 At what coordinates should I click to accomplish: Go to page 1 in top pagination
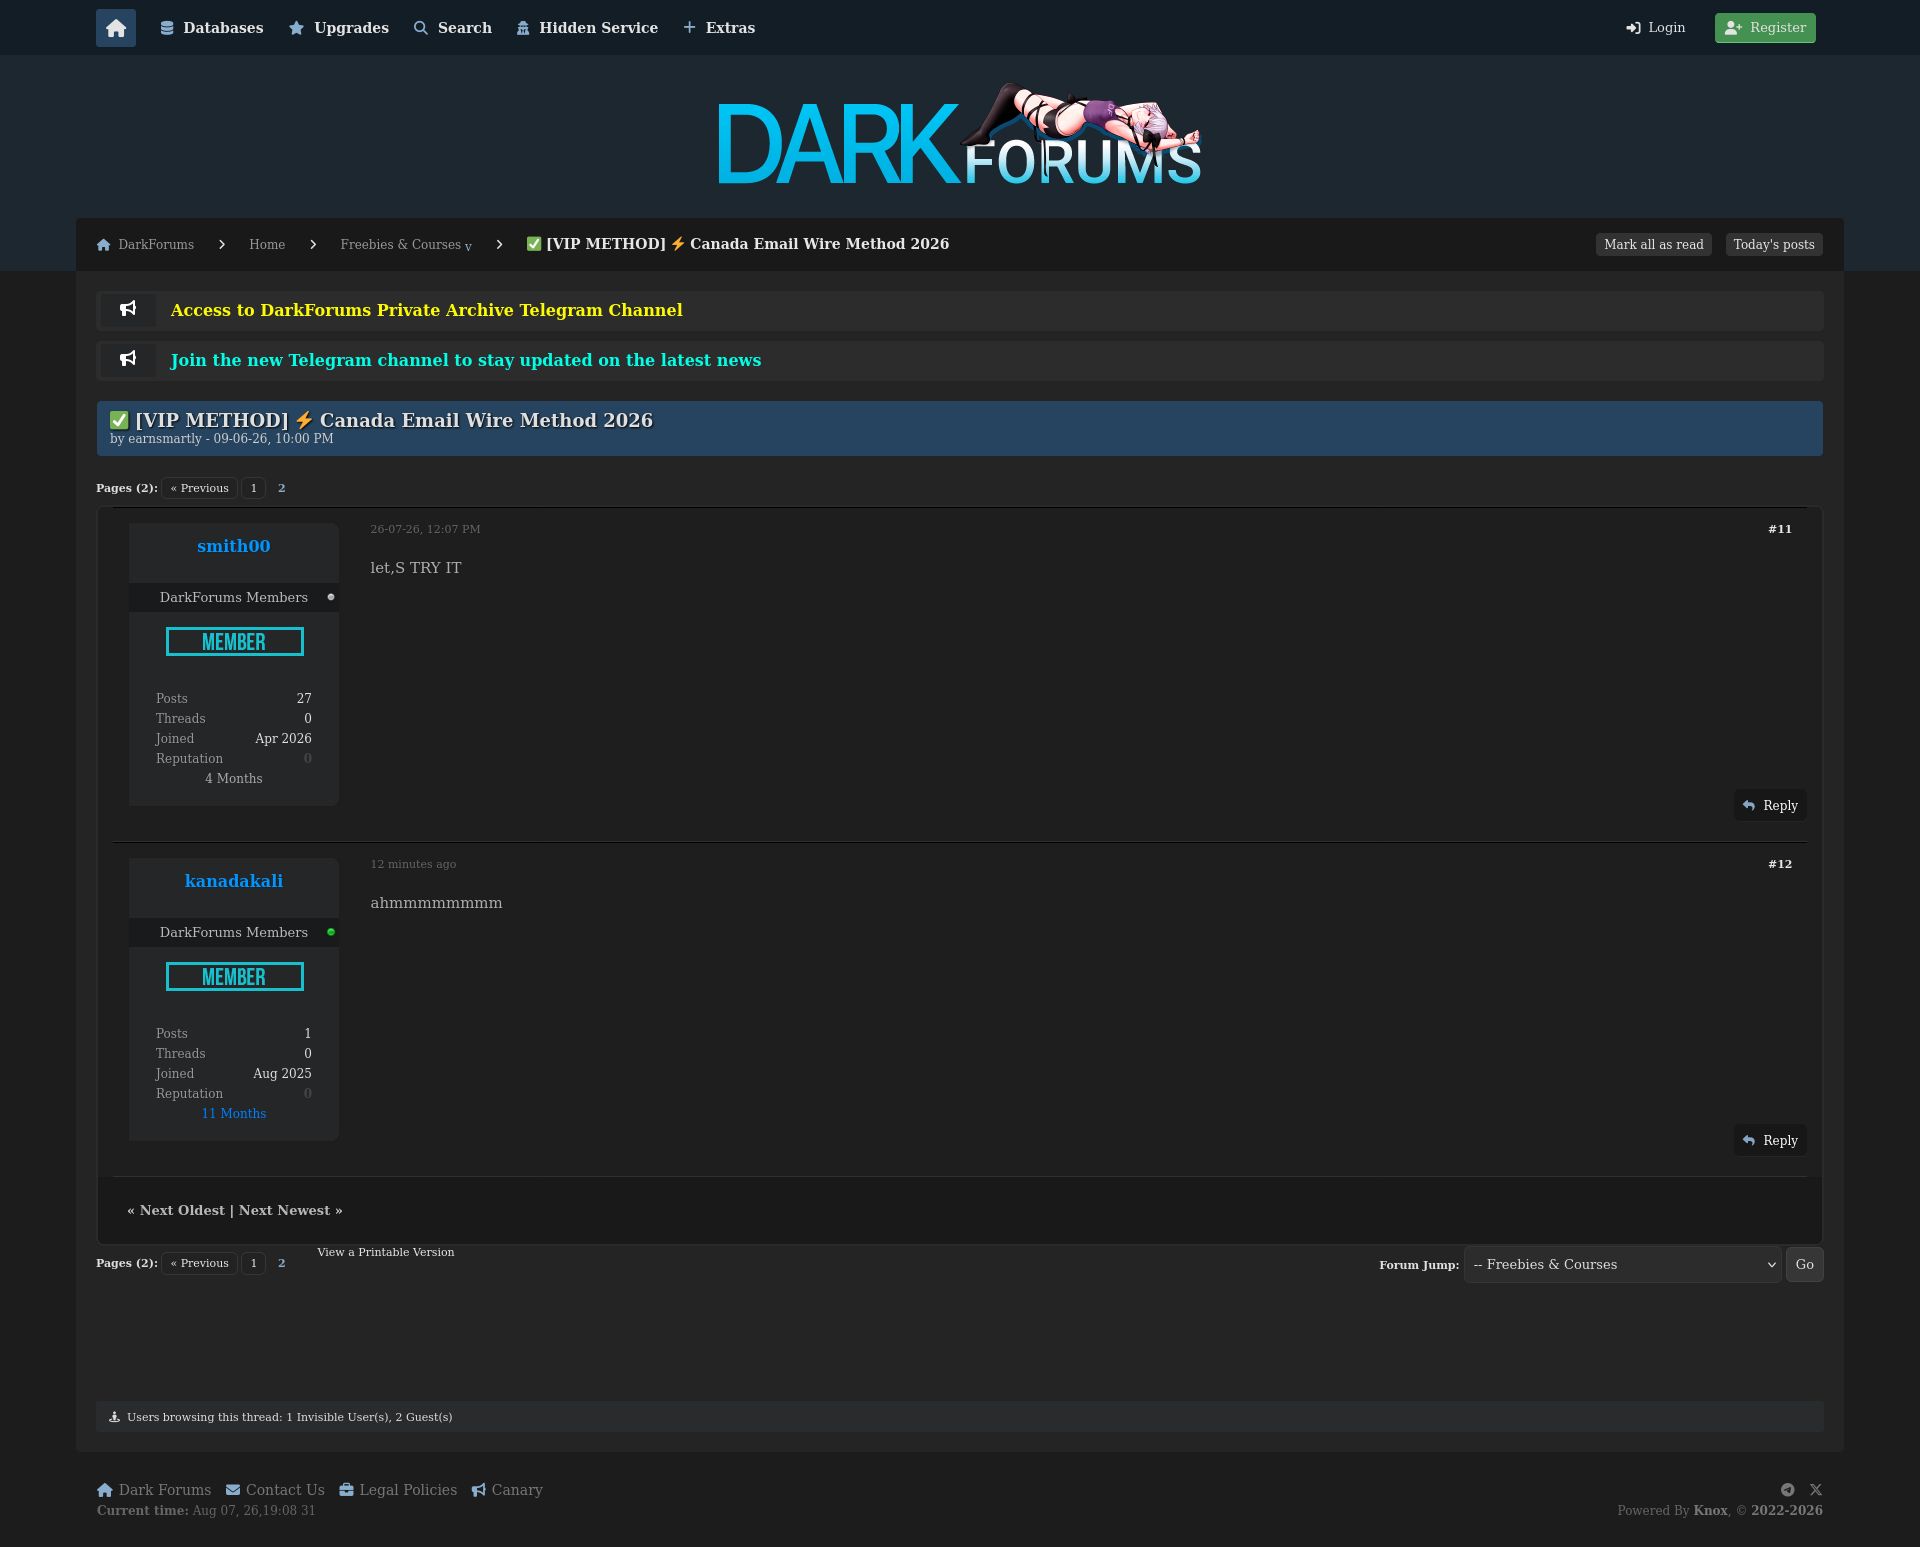(x=254, y=488)
